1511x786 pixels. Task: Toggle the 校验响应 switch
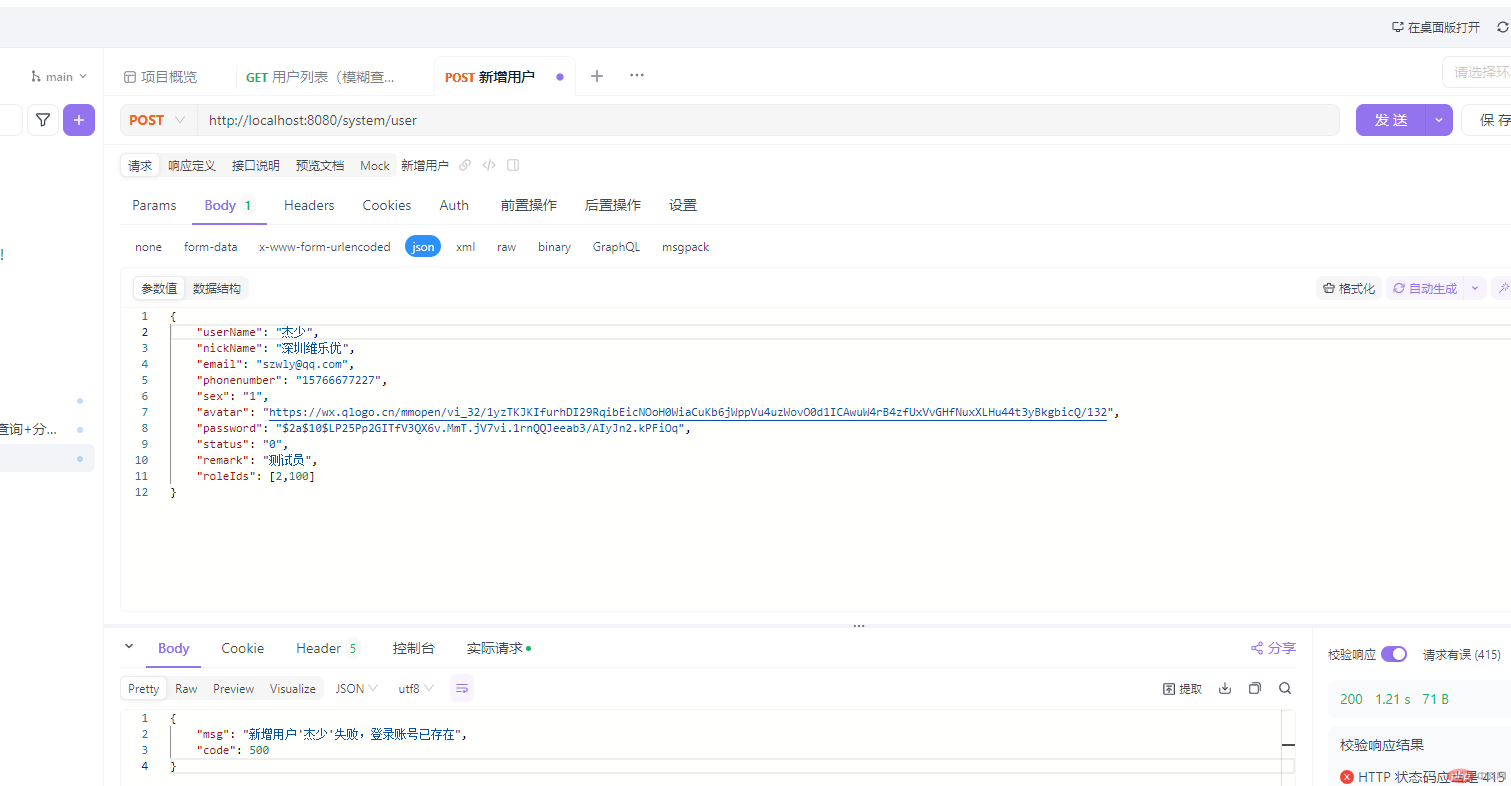(x=1393, y=654)
